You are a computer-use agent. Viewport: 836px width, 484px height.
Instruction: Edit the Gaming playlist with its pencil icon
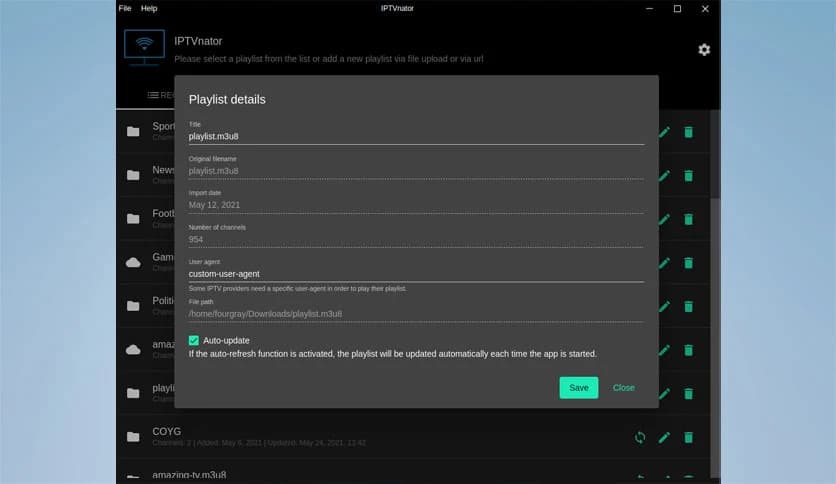point(664,263)
